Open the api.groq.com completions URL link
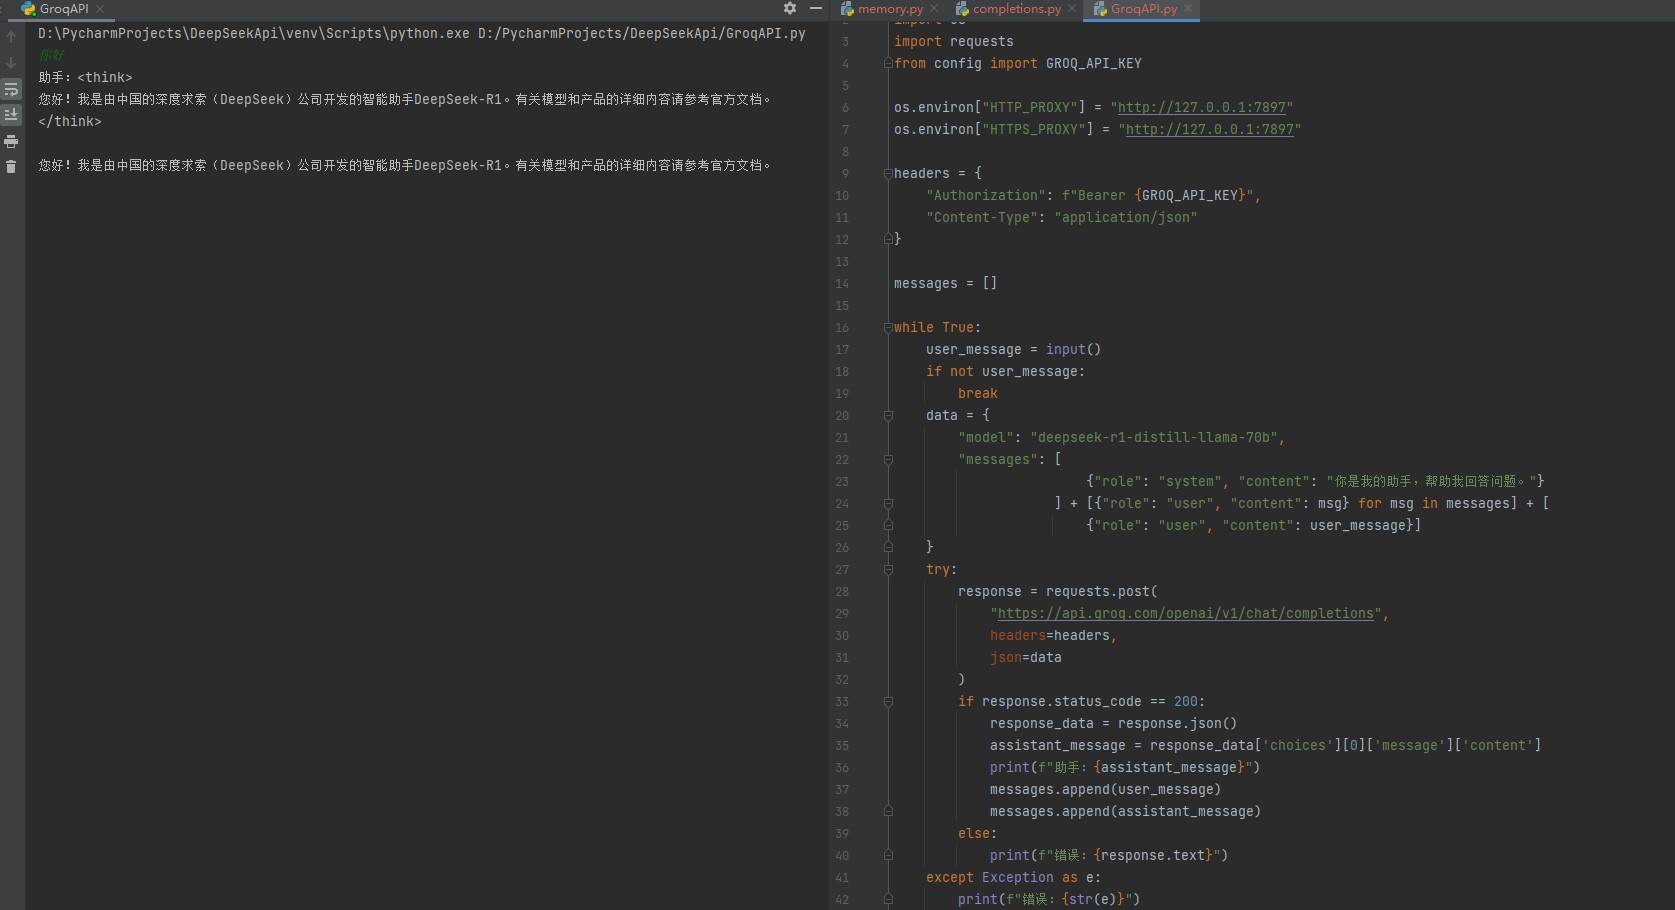1675x910 pixels. point(1185,613)
